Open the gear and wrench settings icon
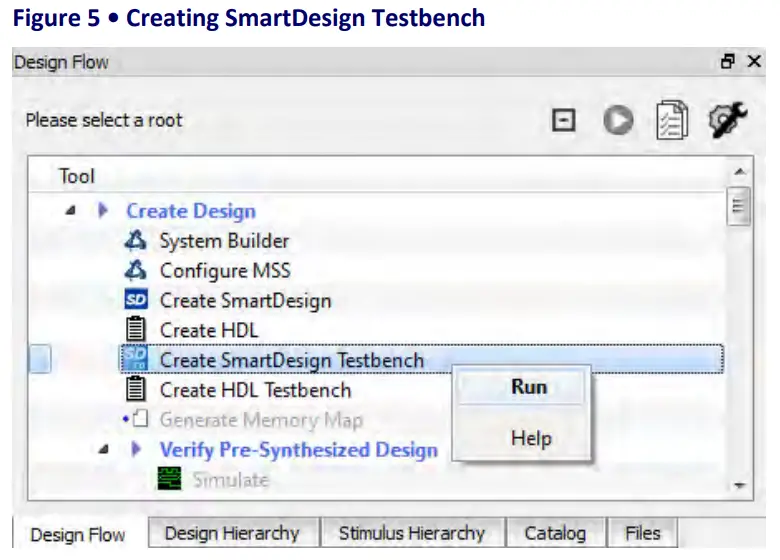Viewport: 780px width, 560px height. coord(728,120)
